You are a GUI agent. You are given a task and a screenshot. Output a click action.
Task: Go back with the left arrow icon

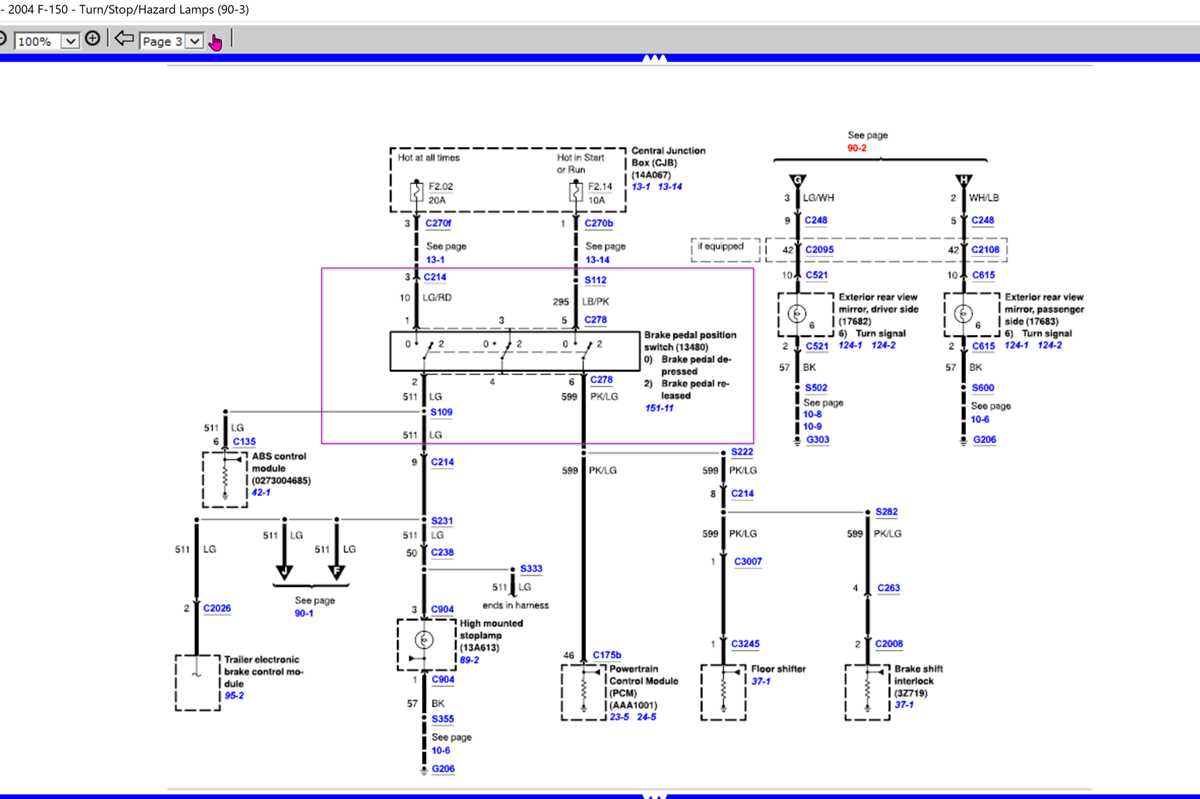pos(123,40)
